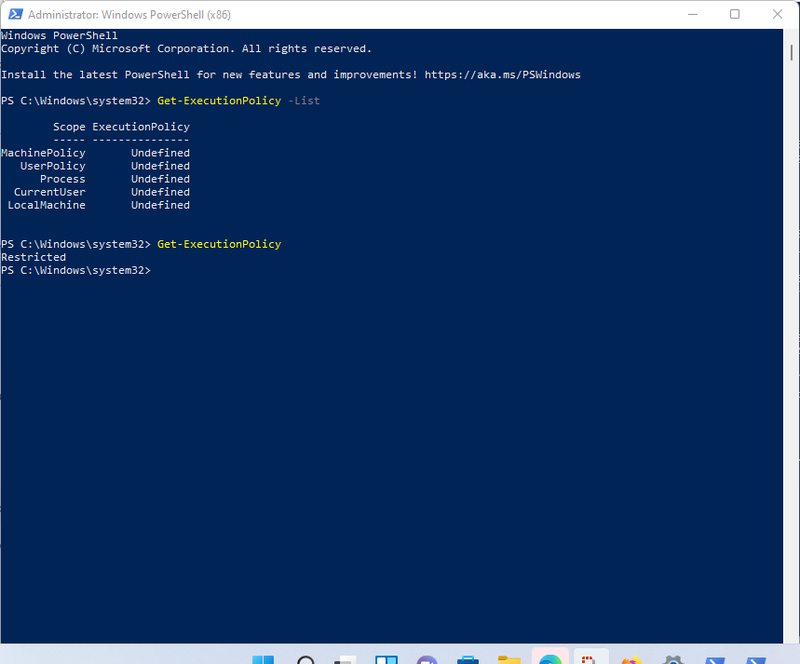Open Microsoft Store from the taskbar

pos(468,659)
